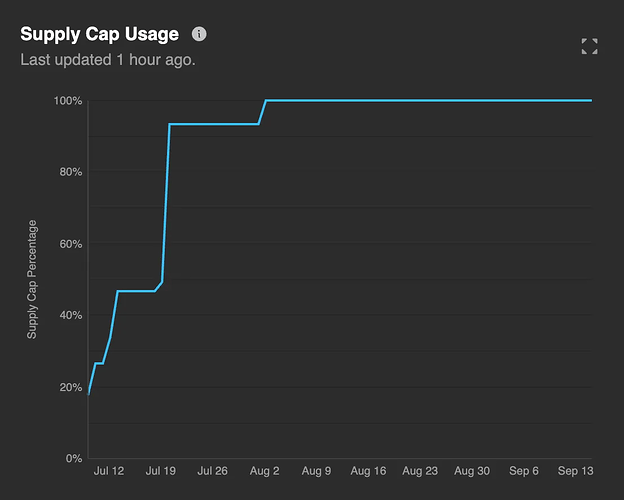Click the Aug 23 date label

click(x=420, y=470)
